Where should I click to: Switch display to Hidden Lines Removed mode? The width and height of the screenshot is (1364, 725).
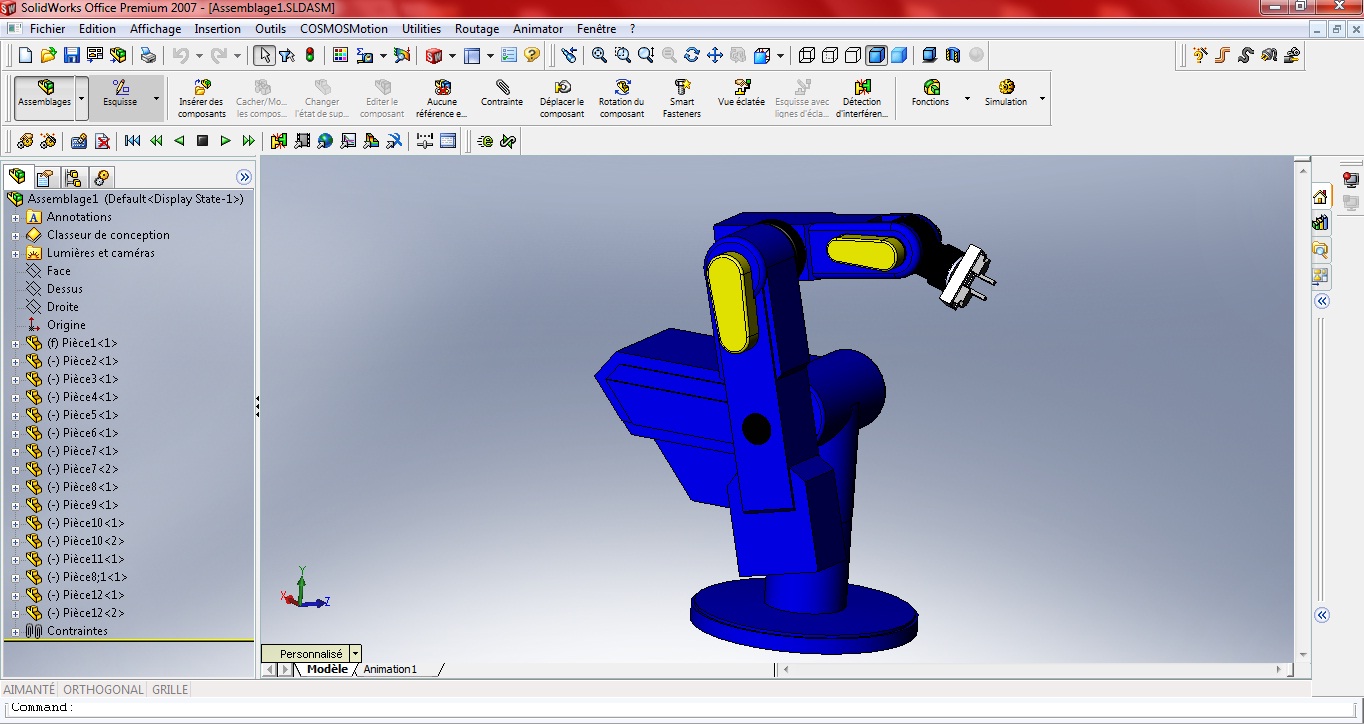(853, 55)
